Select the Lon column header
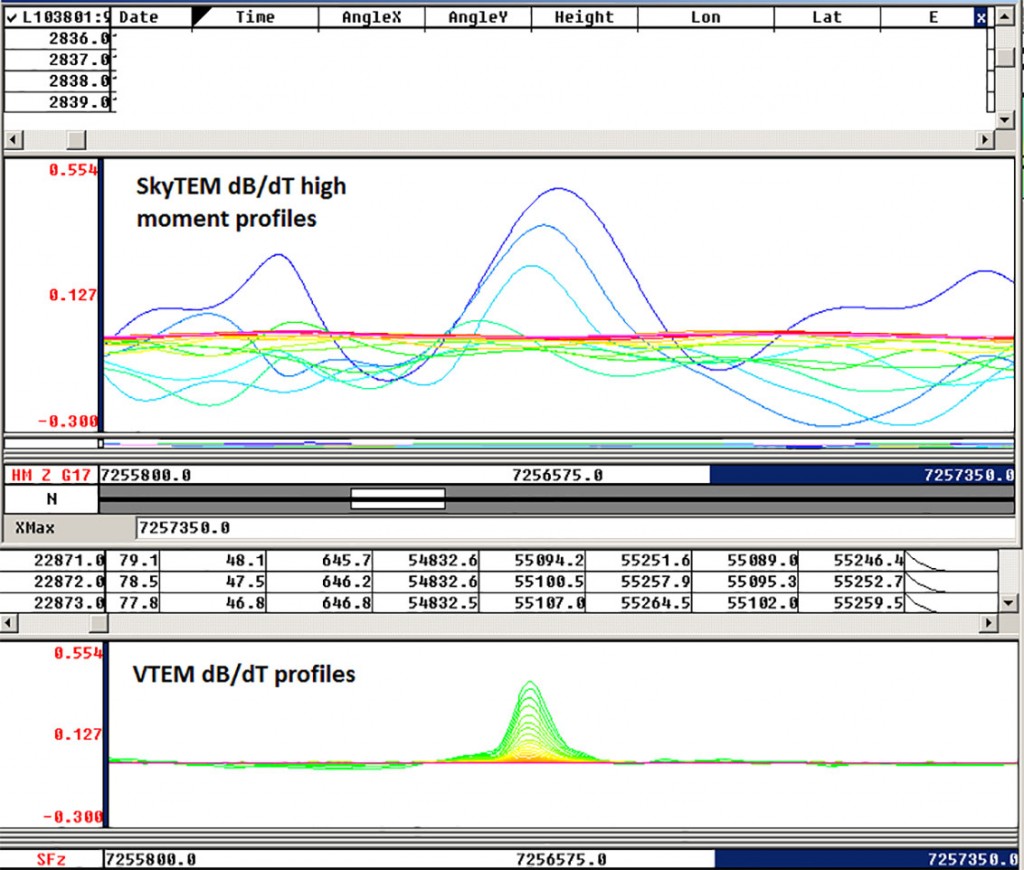 pos(706,16)
